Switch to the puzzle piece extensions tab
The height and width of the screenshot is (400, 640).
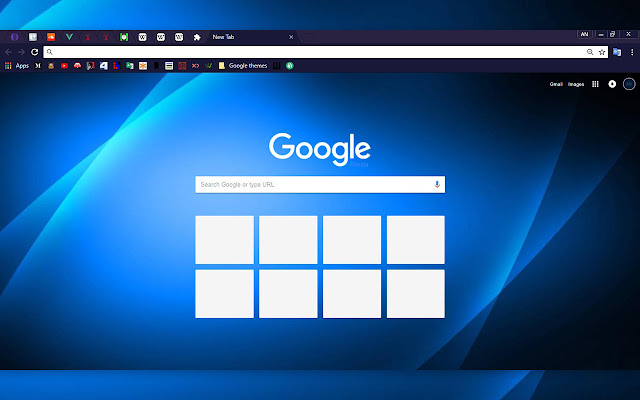[197, 37]
